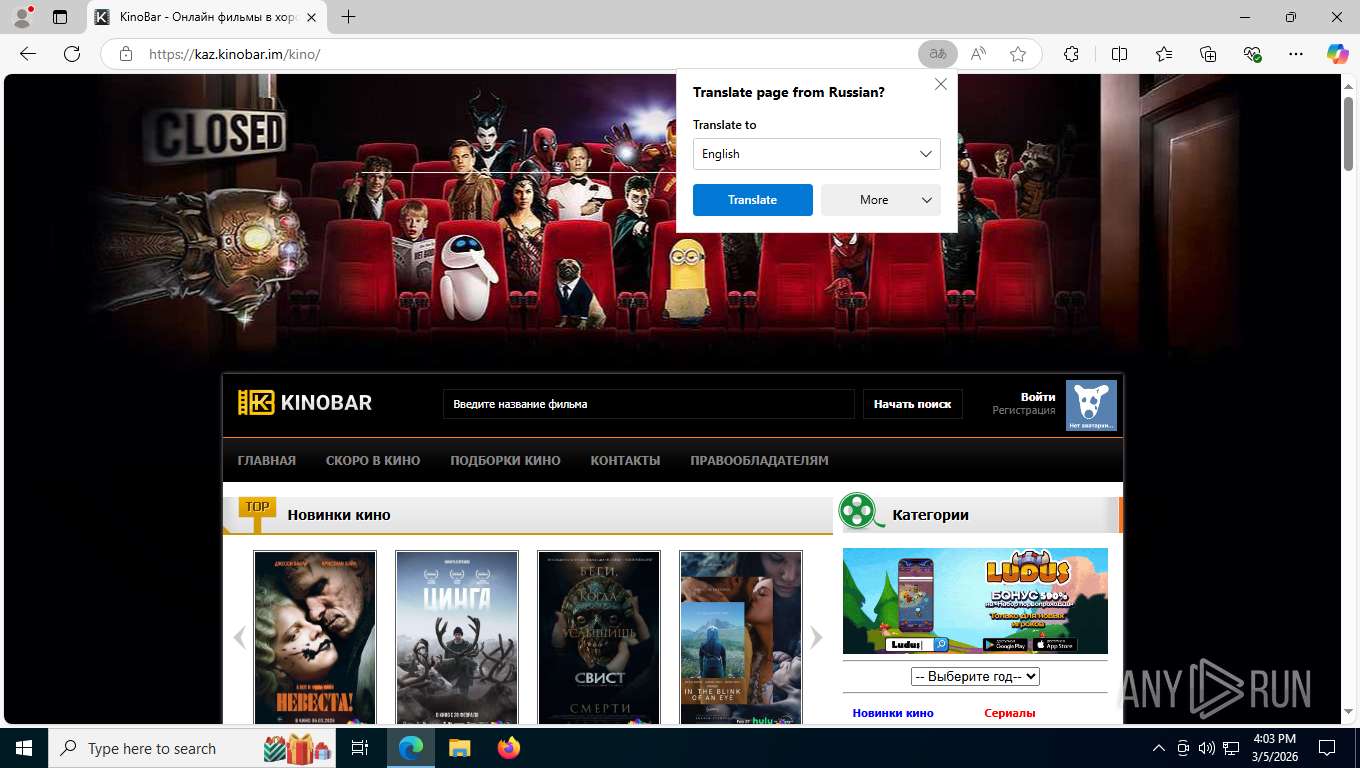Open ПОДБОРКИ КИНО menu item
1360x768 pixels.
coord(505,461)
